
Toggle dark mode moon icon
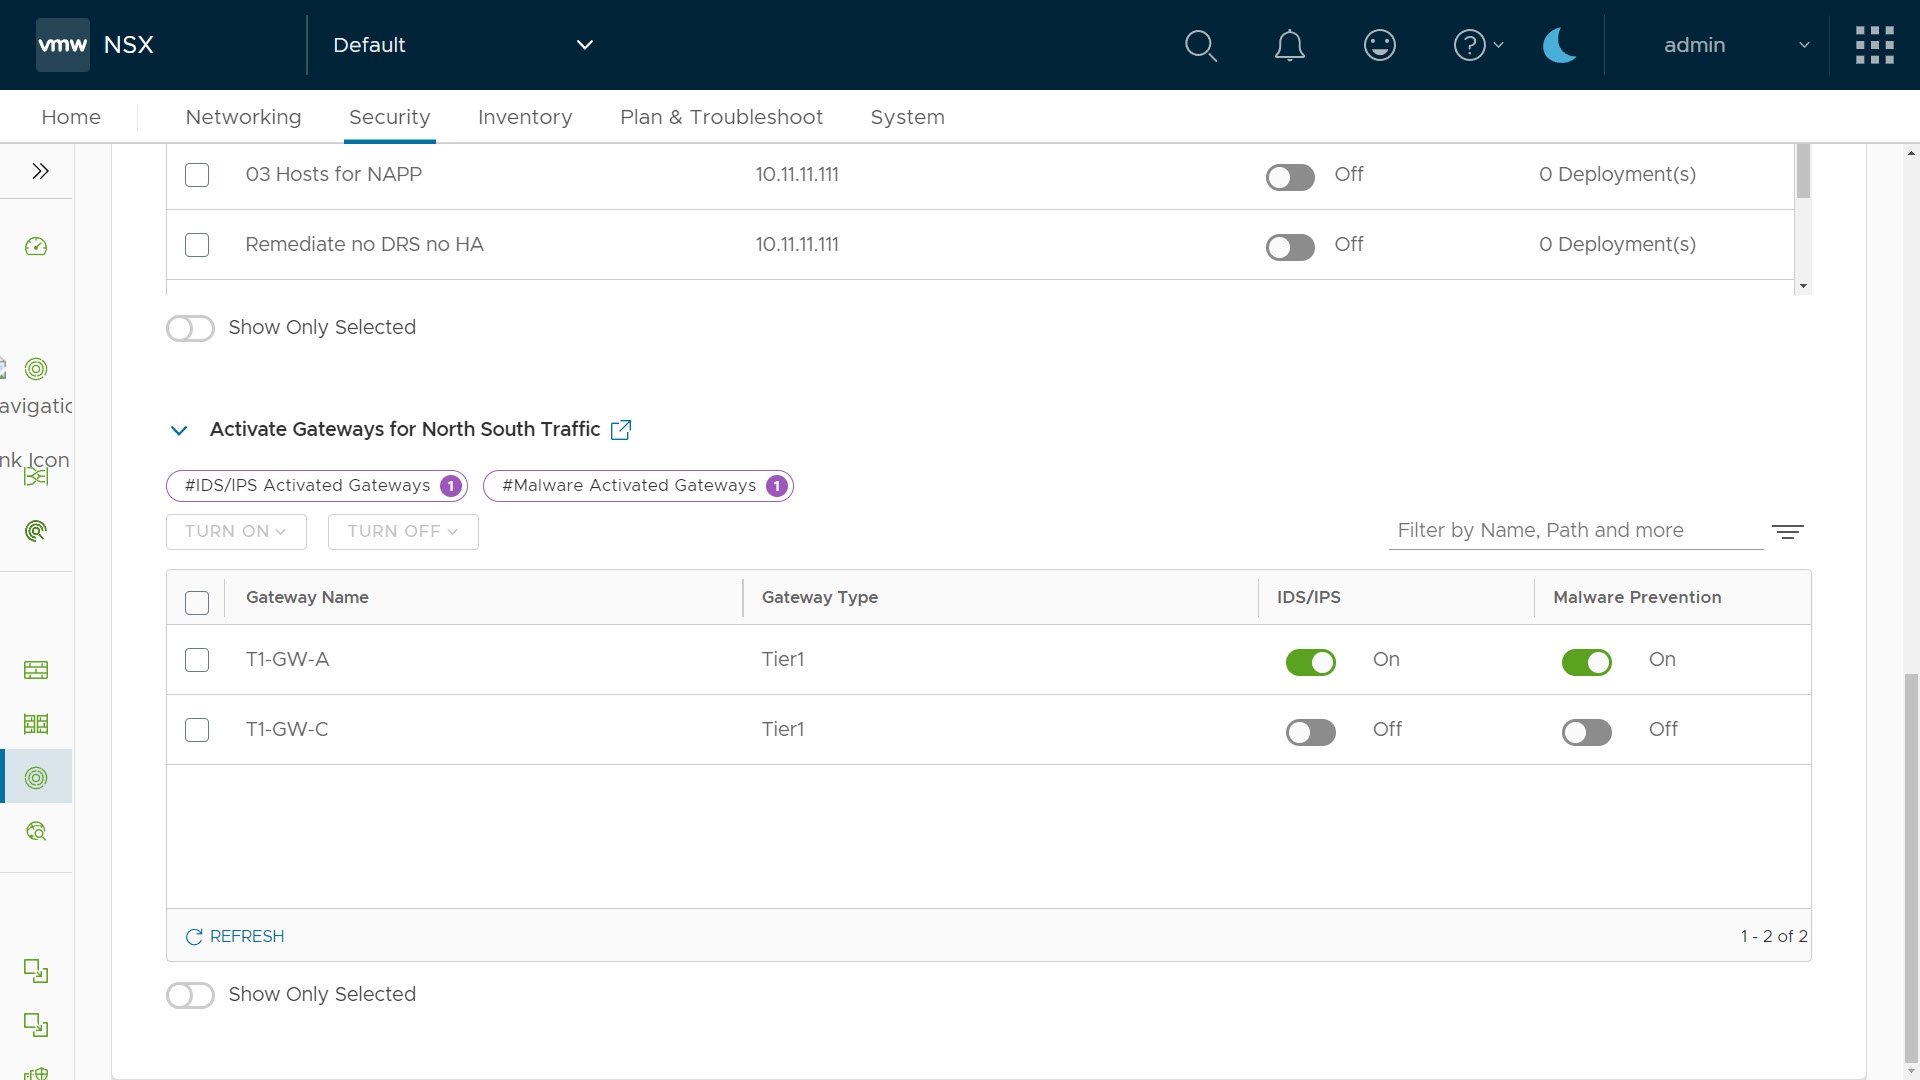(x=1559, y=45)
